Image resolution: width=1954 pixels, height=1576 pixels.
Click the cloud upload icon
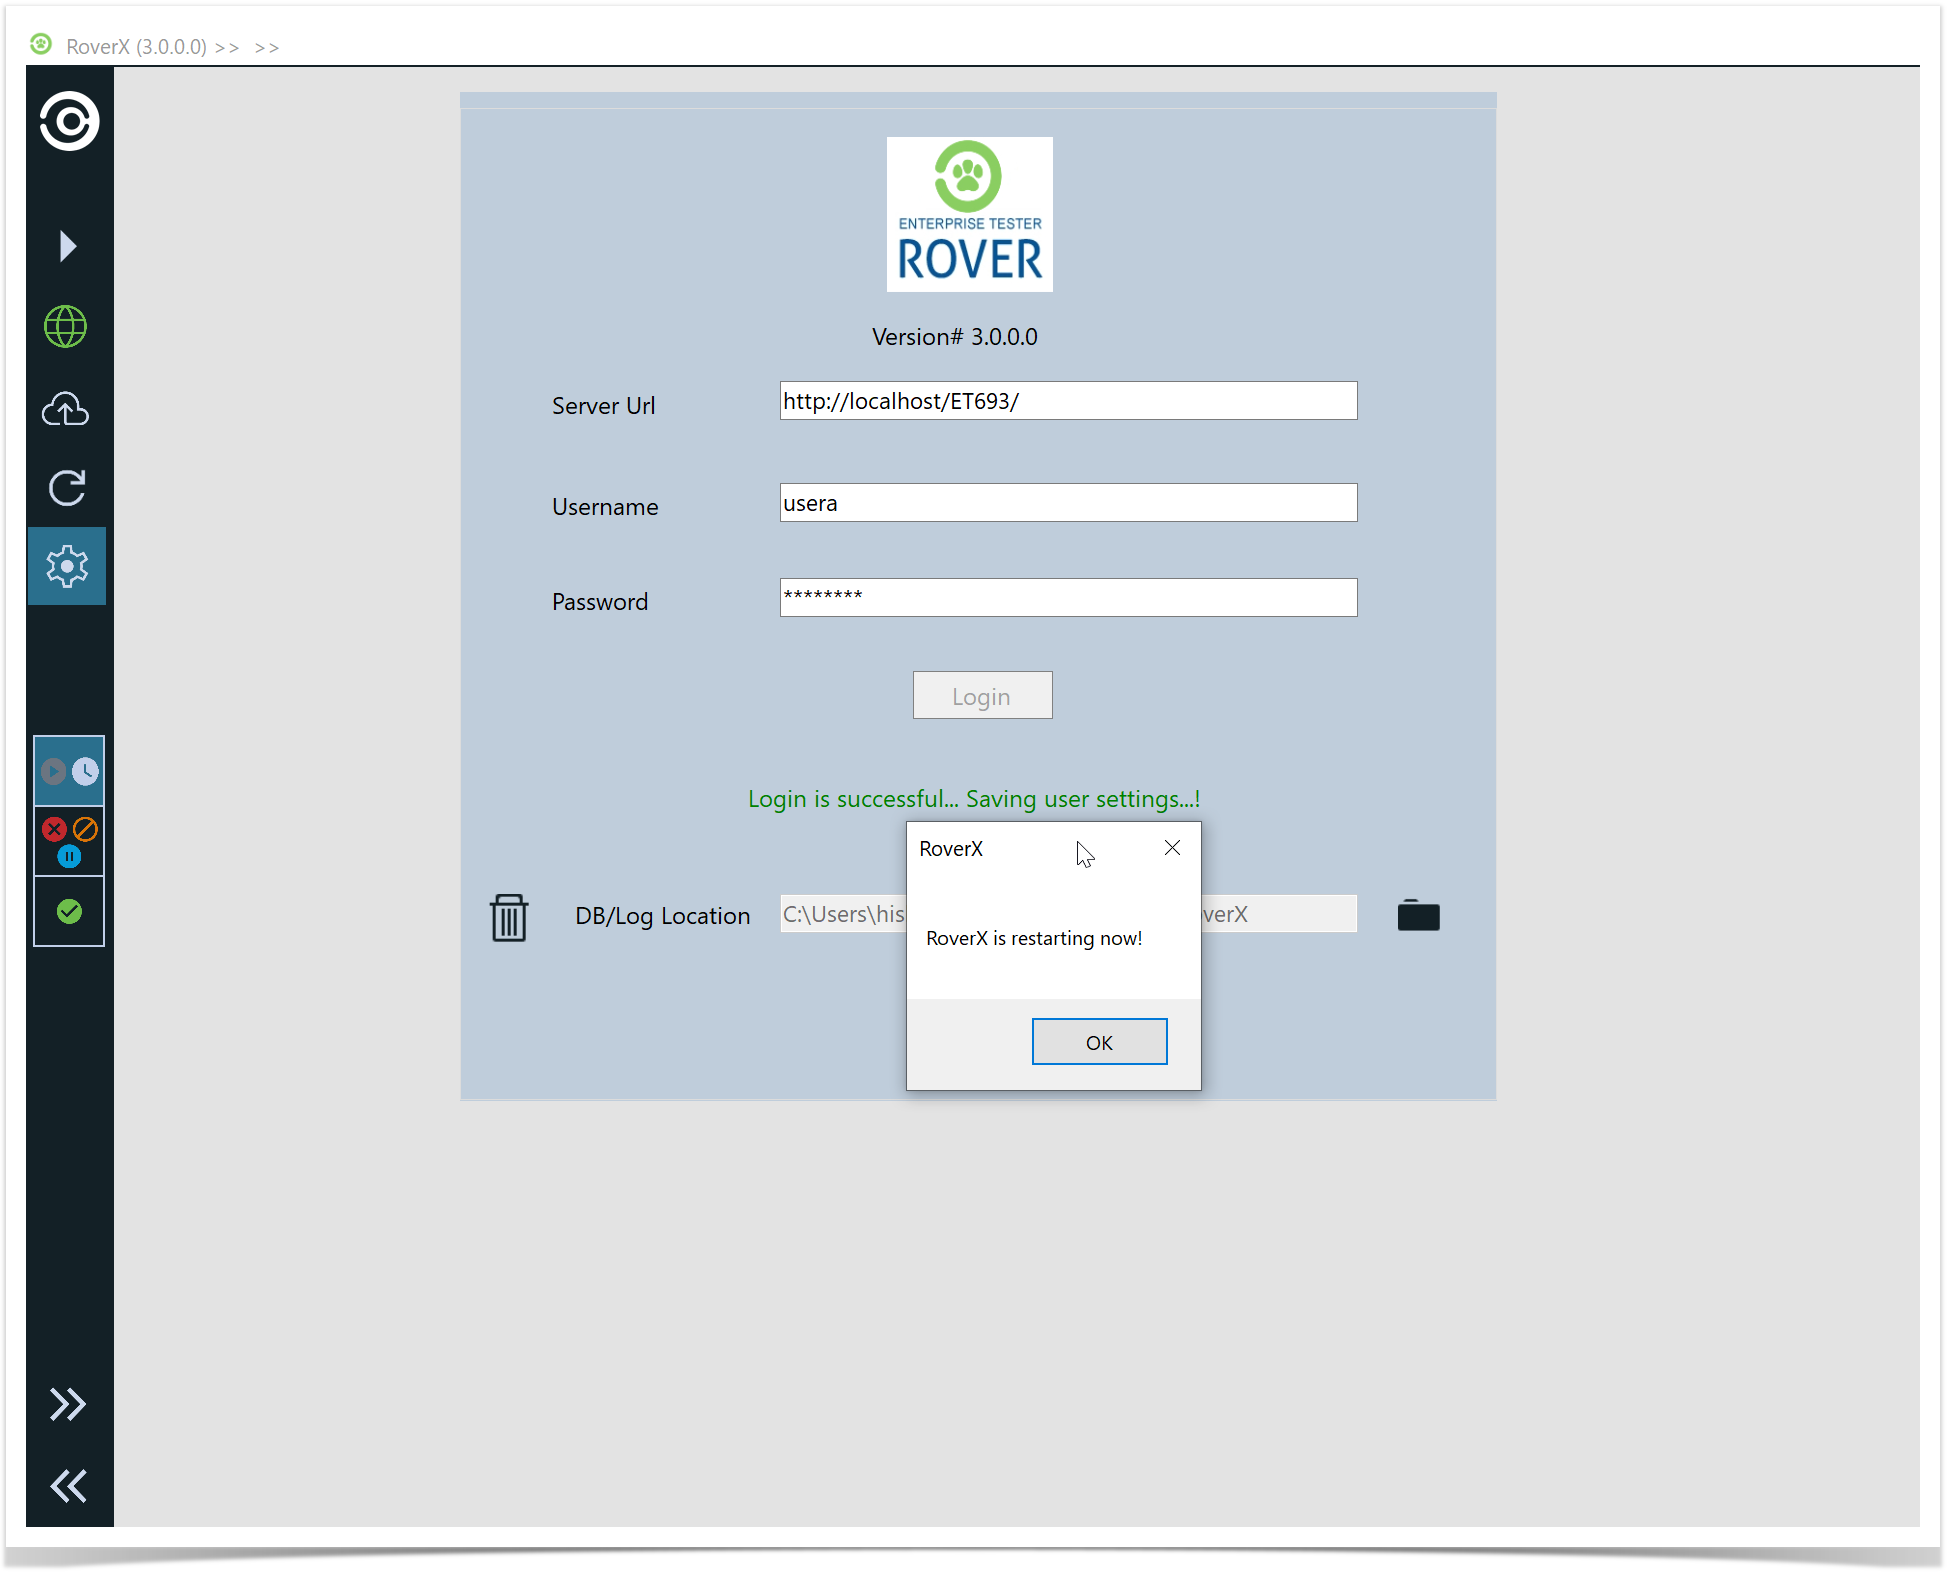(x=66, y=409)
